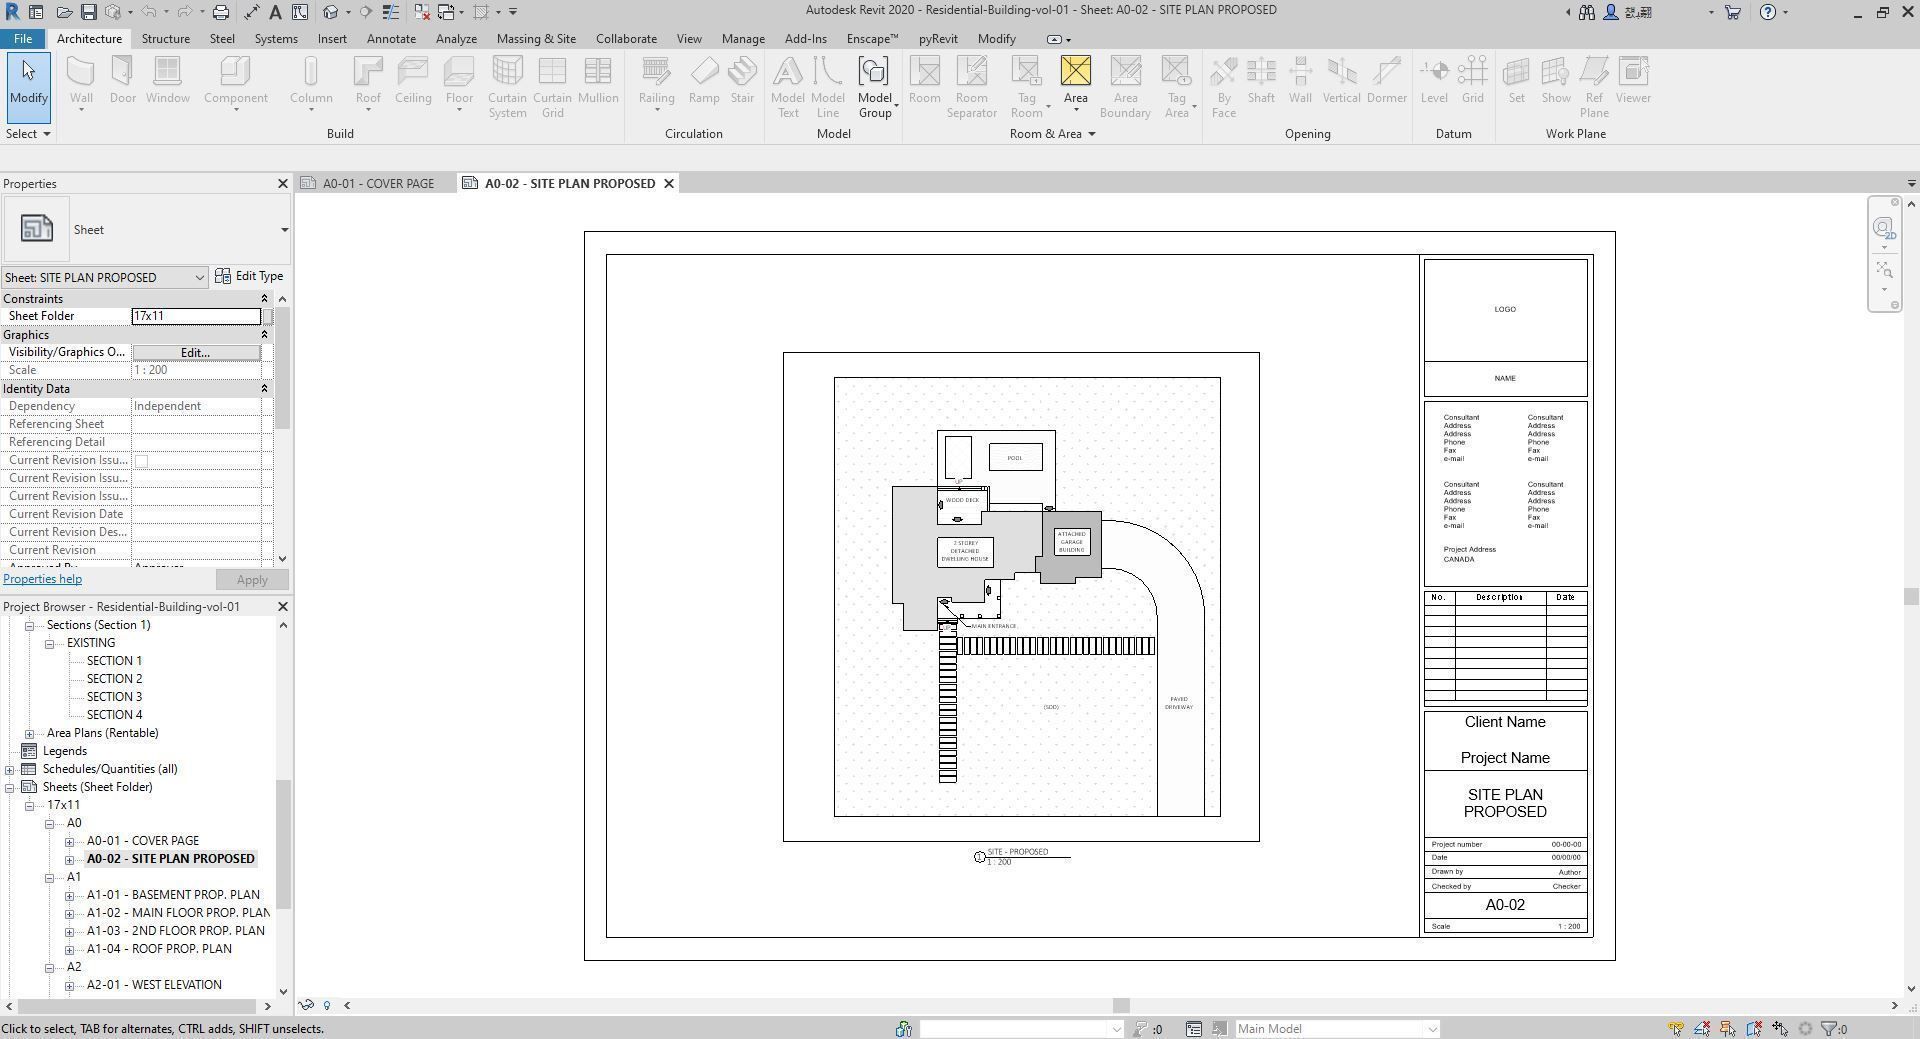This screenshot has width=1920, height=1039.
Task: Expand Area Plans (Rentable) tree node
Action: coord(30,734)
